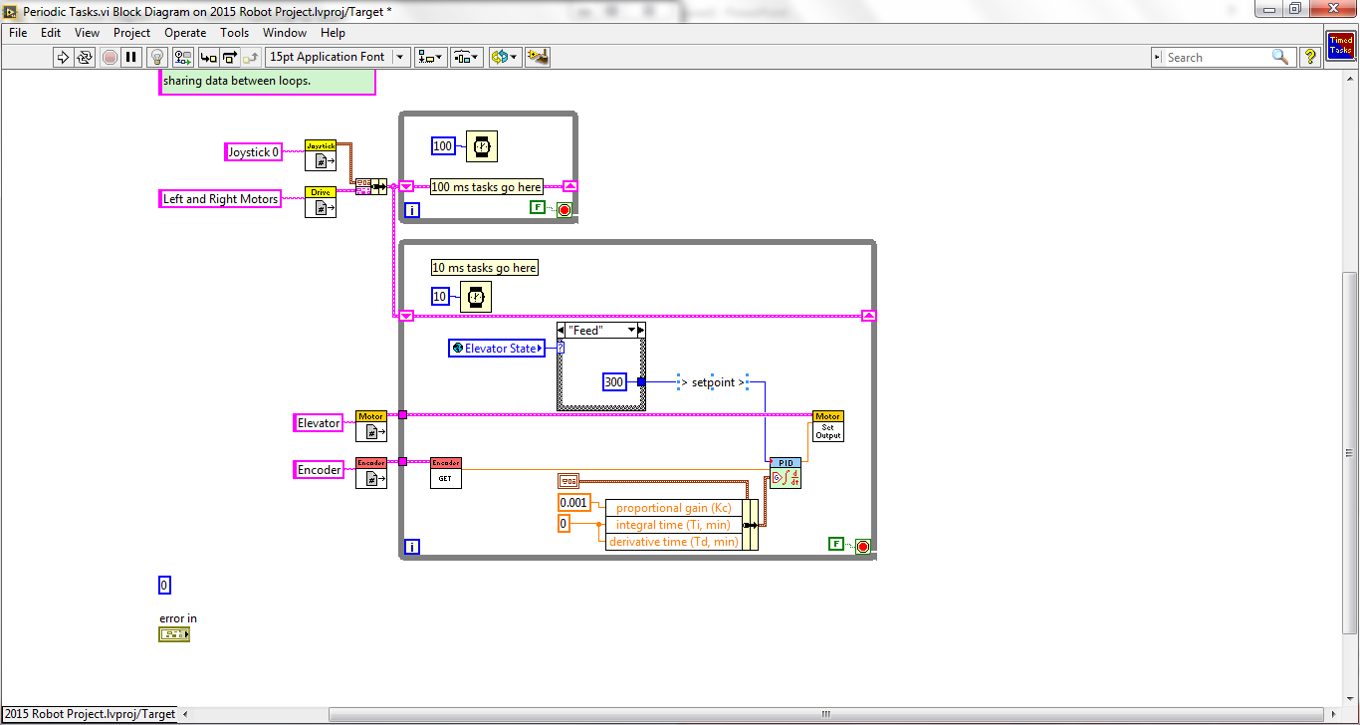Open the Operate menu
The width and height of the screenshot is (1360, 725).
coord(185,33)
